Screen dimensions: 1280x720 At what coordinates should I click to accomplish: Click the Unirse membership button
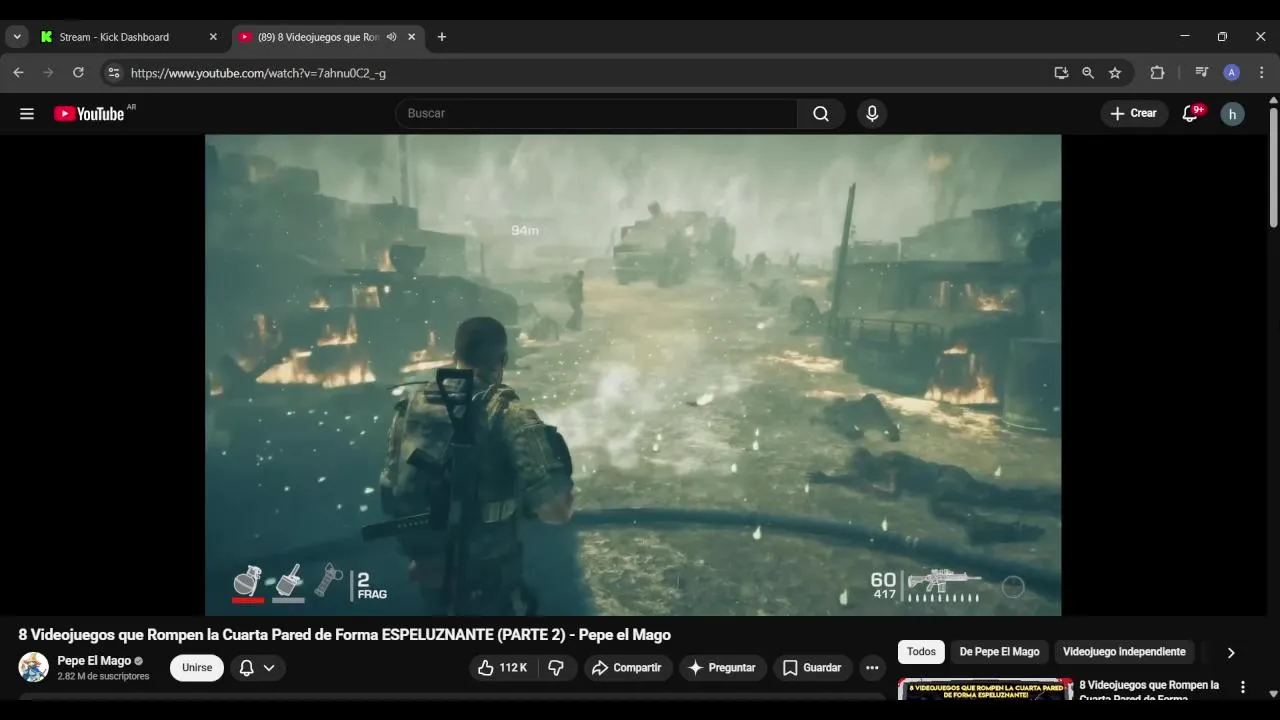[x=197, y=668]
